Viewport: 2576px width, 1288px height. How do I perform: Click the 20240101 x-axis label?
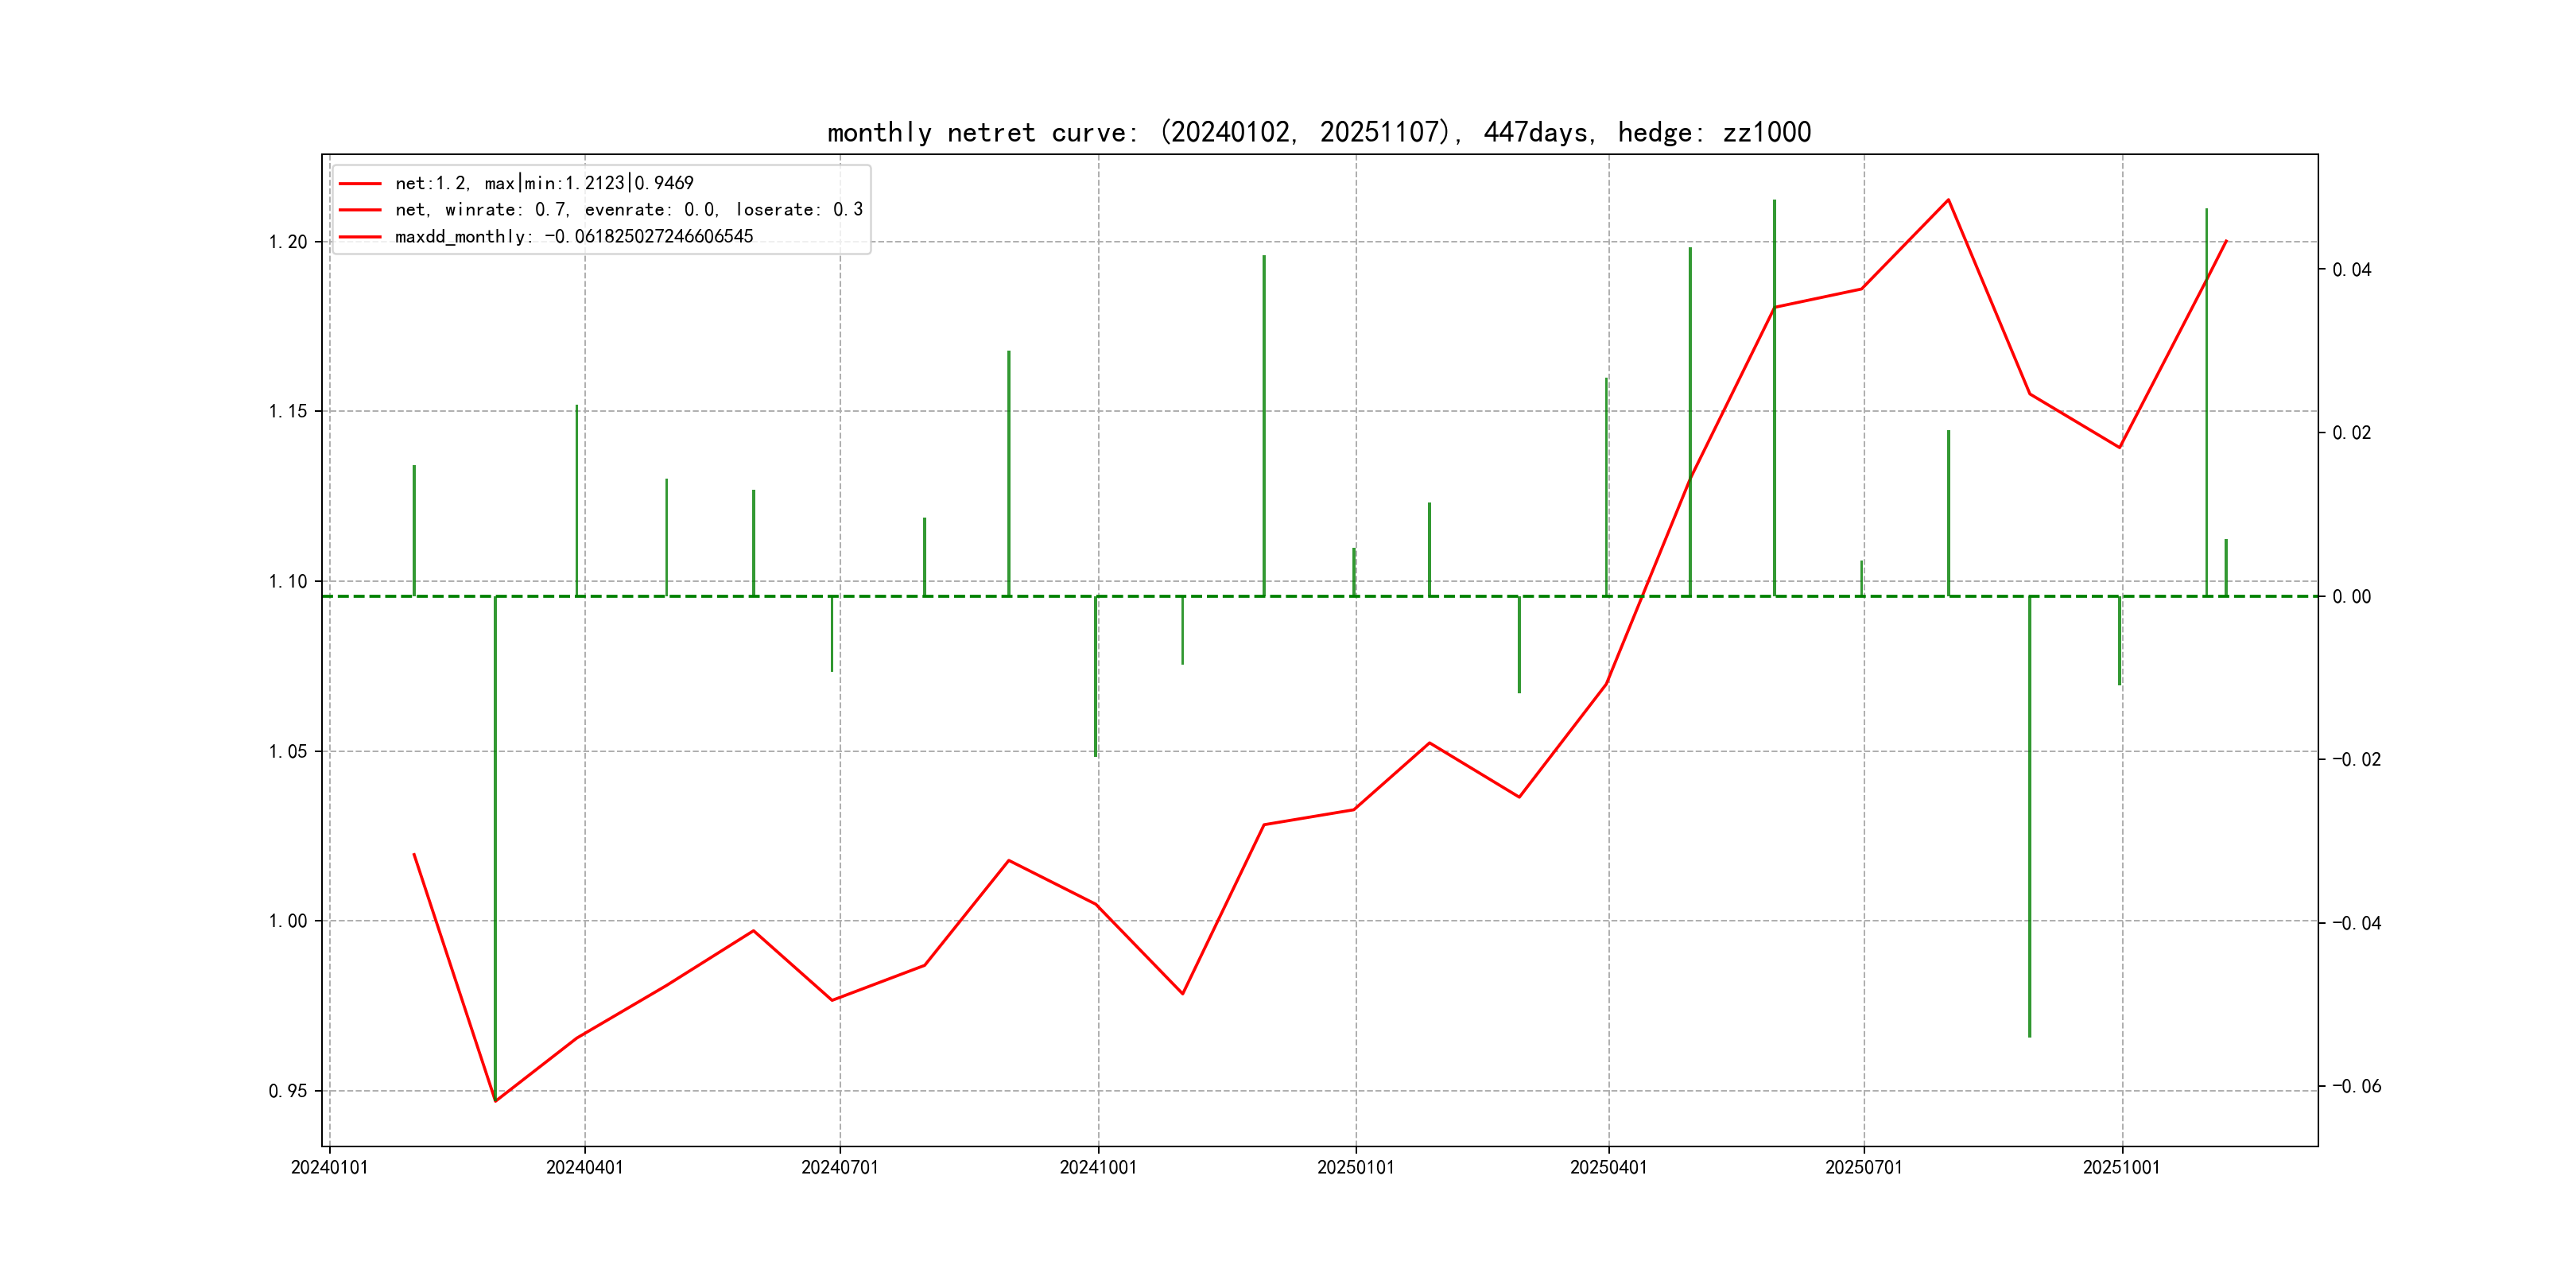pos(329,1167)
